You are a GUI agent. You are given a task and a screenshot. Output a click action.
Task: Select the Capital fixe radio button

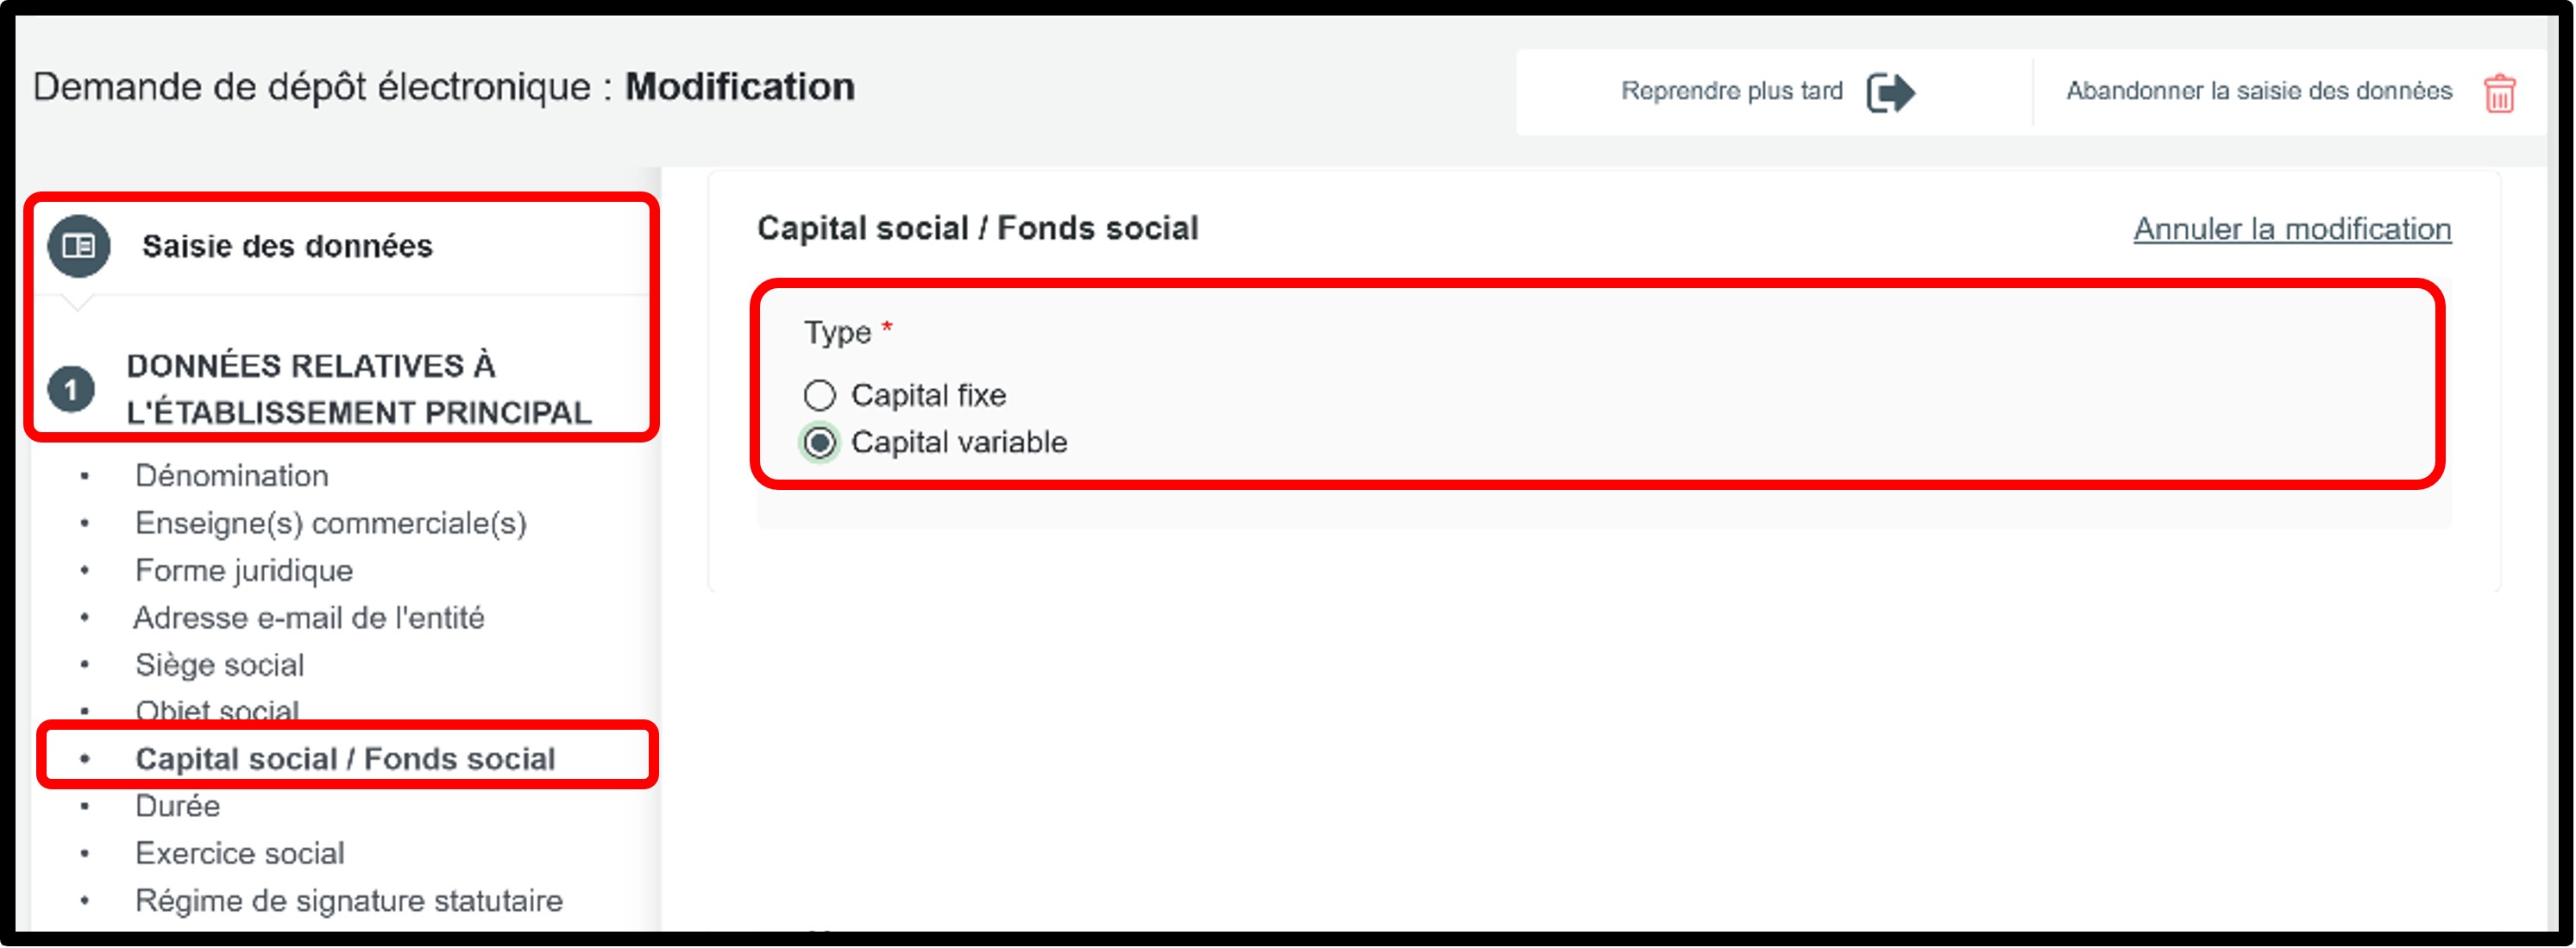click(x=820, y=396)
